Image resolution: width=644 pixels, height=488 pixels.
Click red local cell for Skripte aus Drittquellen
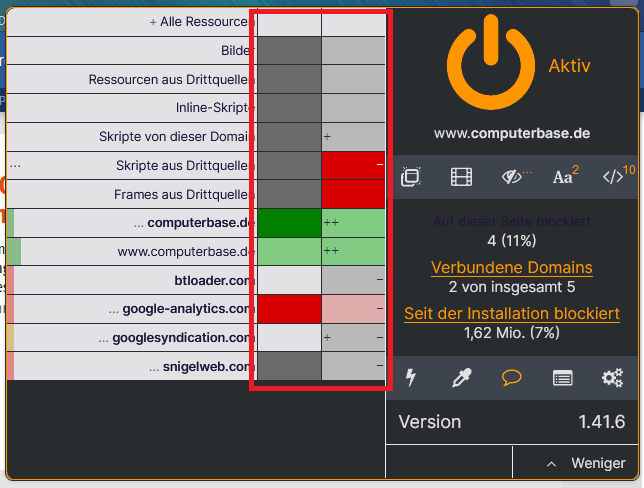[353, 165]
